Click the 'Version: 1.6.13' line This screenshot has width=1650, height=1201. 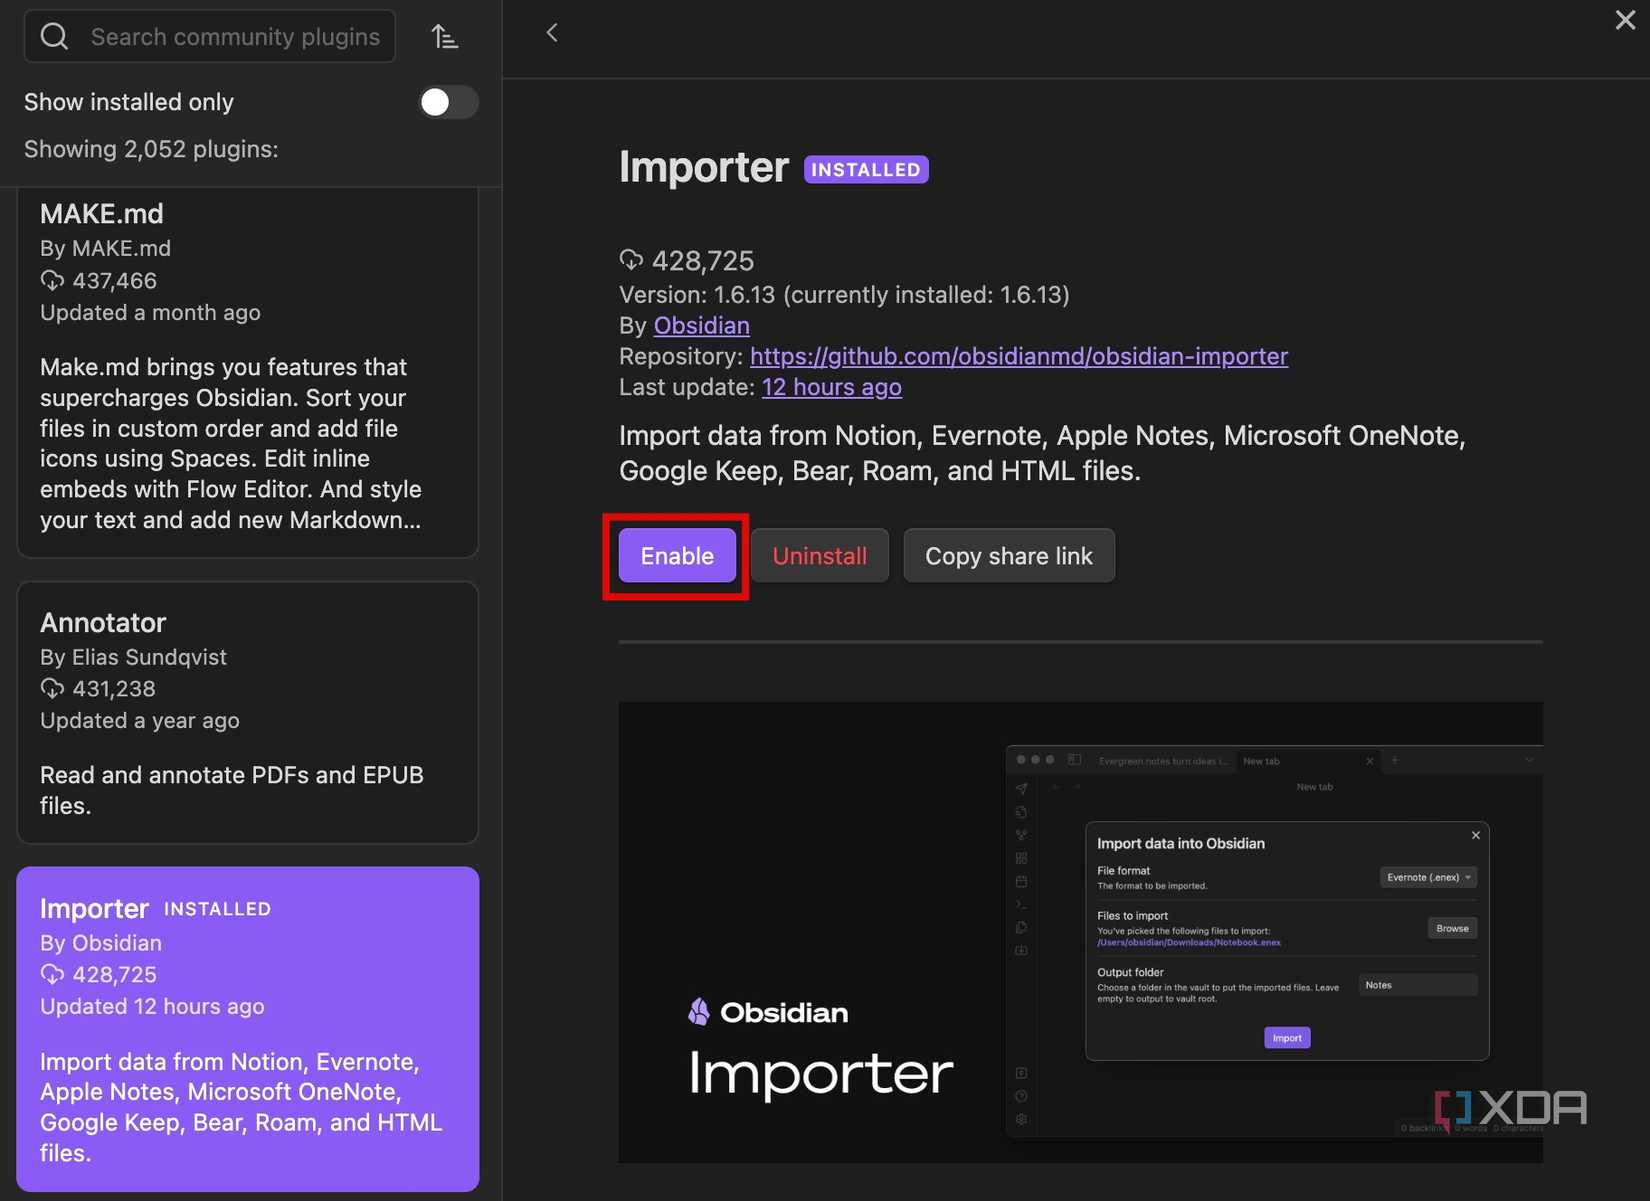844,295
